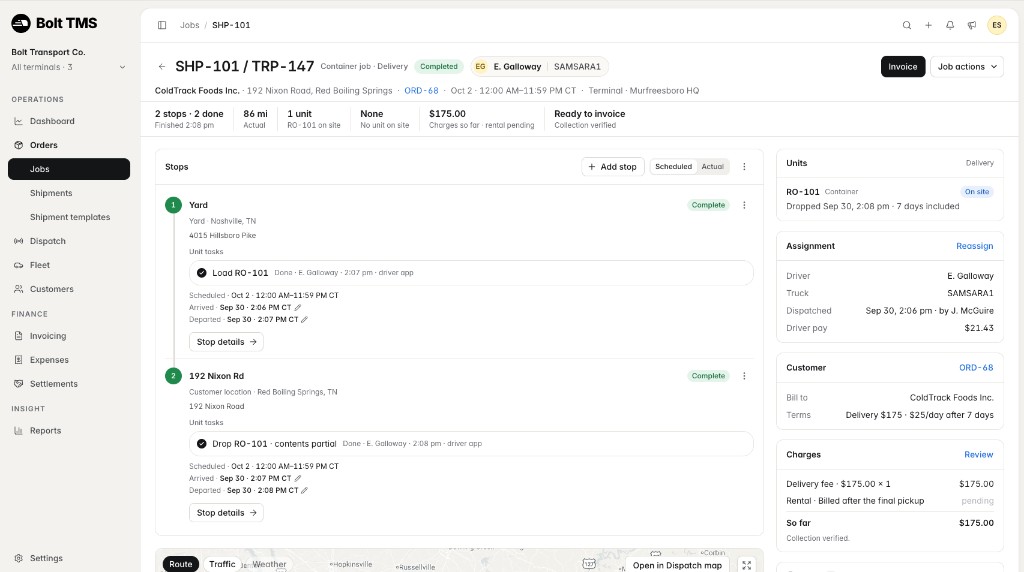Switch stops view to Actual
This screenshot has height=572, width=1024.
(712, 167)
